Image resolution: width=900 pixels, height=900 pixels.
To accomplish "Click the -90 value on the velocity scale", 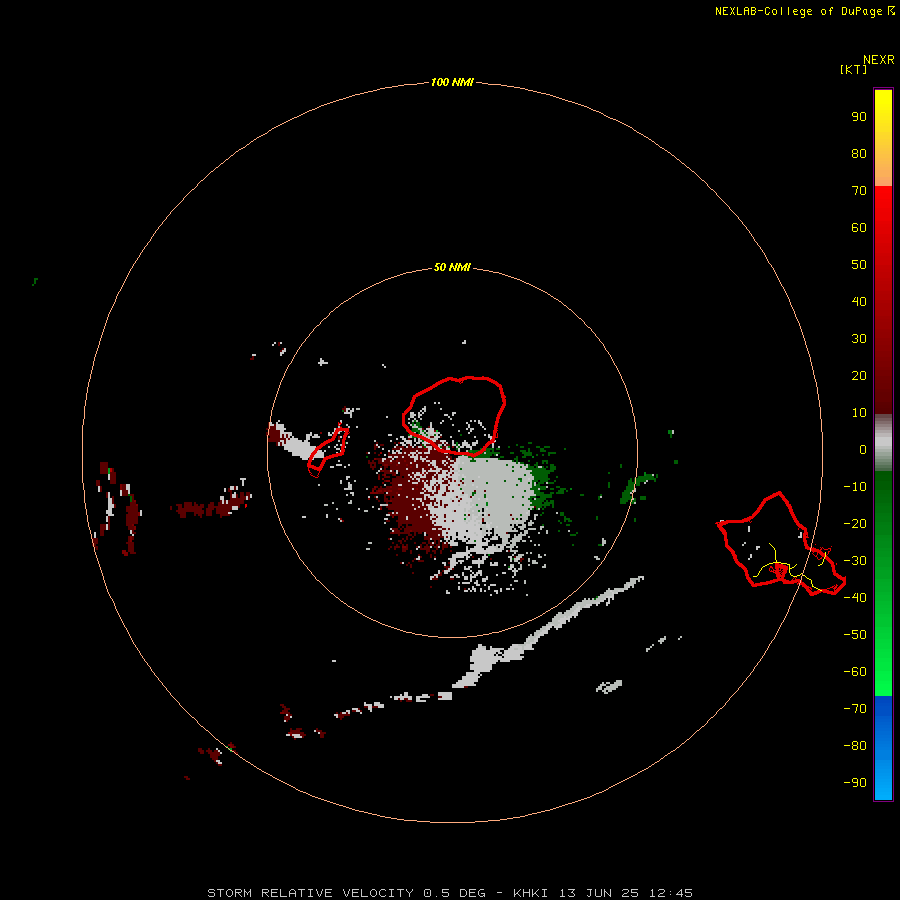I will pyautogui.click(x=855, y=783).
